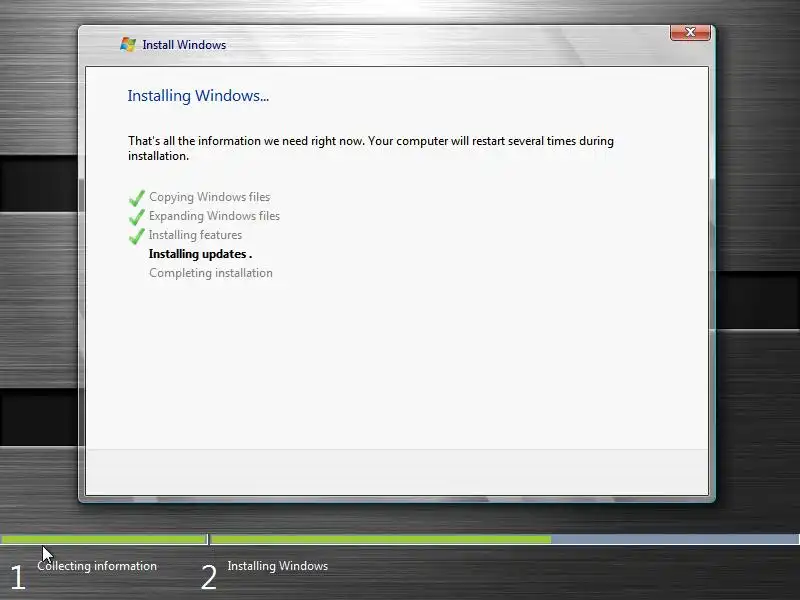
Task: Click the stage number 1 at bottom
Action: tap(18, 578)
